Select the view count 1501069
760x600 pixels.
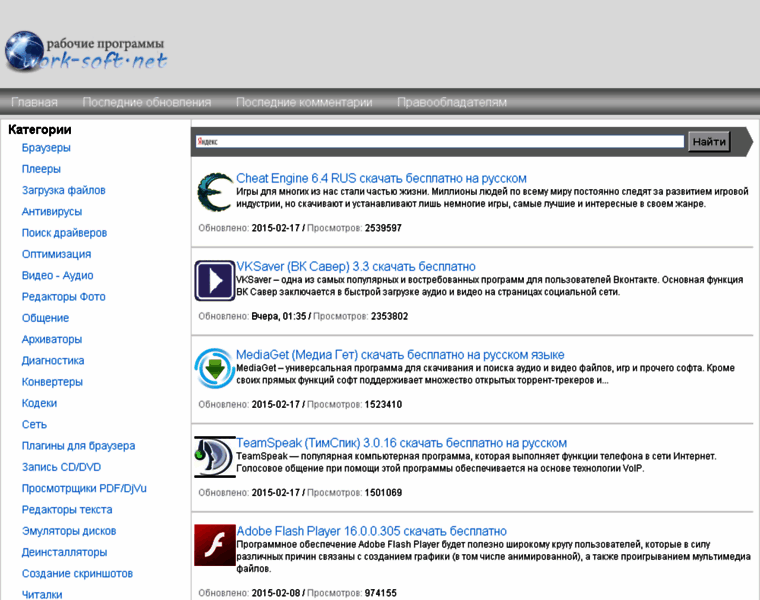point(383,493)
